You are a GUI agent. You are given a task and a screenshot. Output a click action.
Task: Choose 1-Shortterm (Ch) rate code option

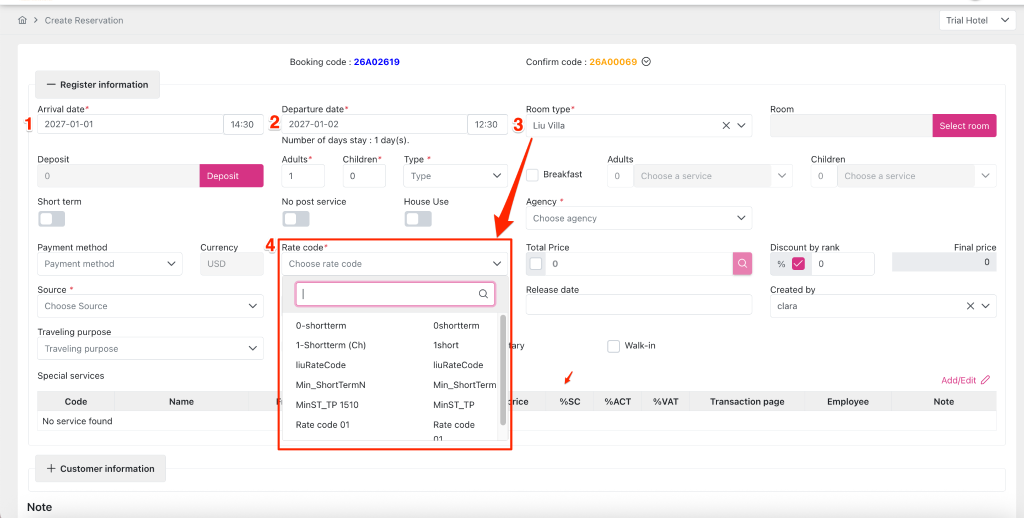tap(330, 345)
